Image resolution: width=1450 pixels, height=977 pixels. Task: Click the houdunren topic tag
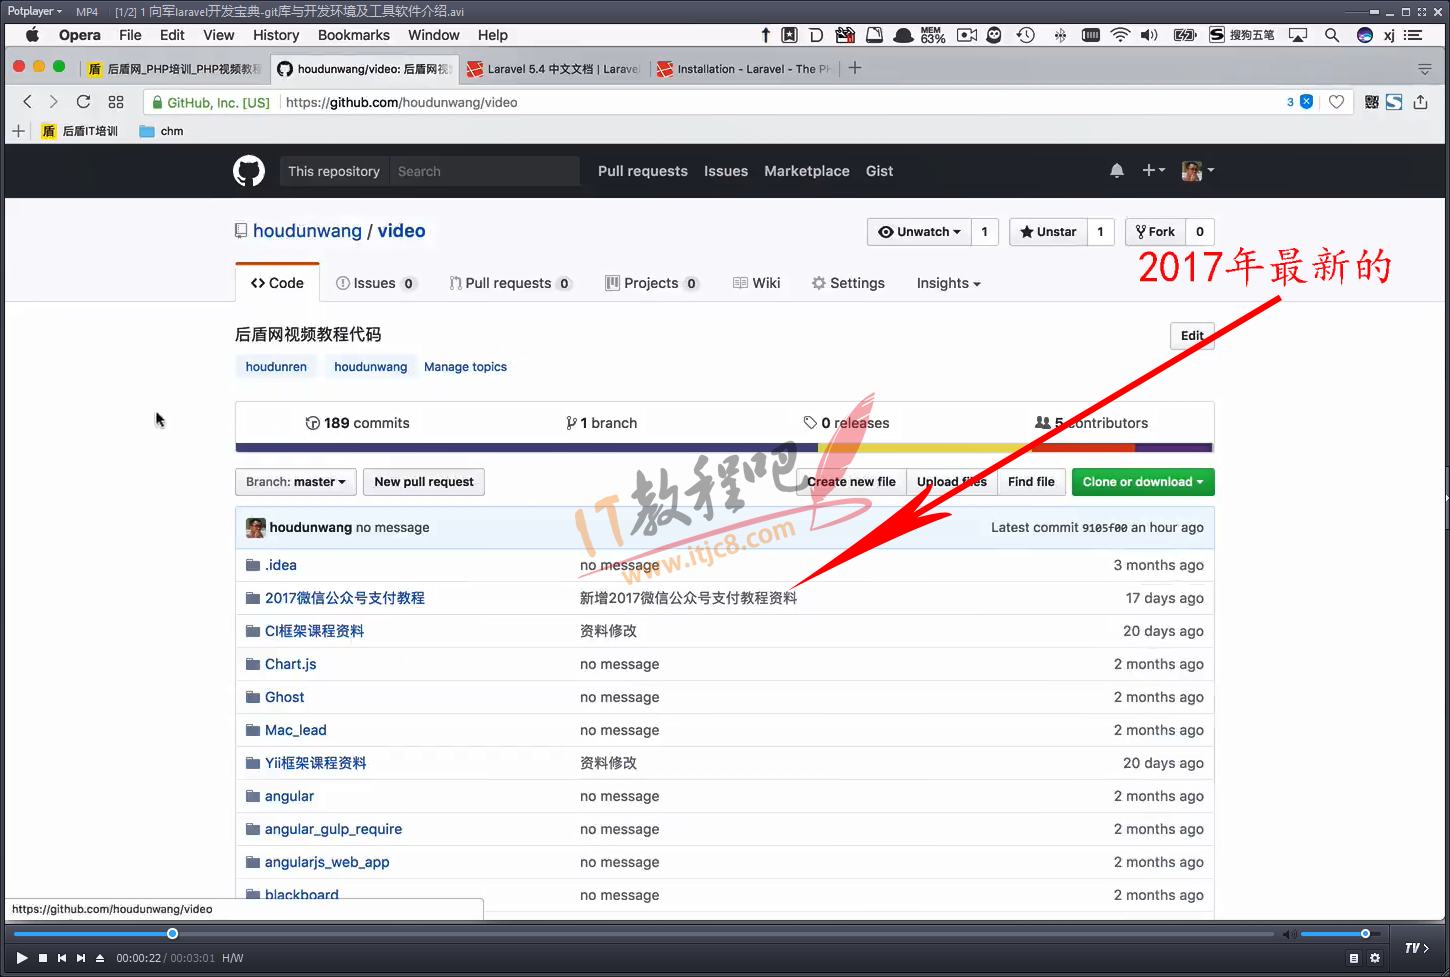click(x=276, y=367)
